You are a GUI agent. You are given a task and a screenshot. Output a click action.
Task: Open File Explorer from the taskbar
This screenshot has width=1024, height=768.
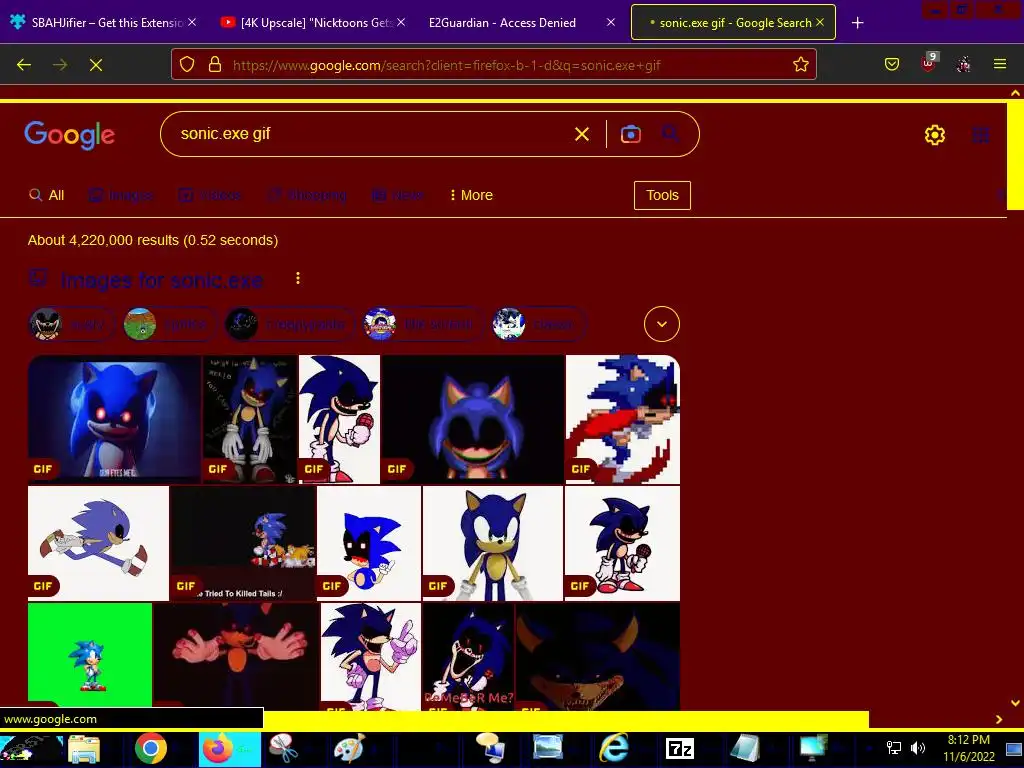tap(84, 749)
